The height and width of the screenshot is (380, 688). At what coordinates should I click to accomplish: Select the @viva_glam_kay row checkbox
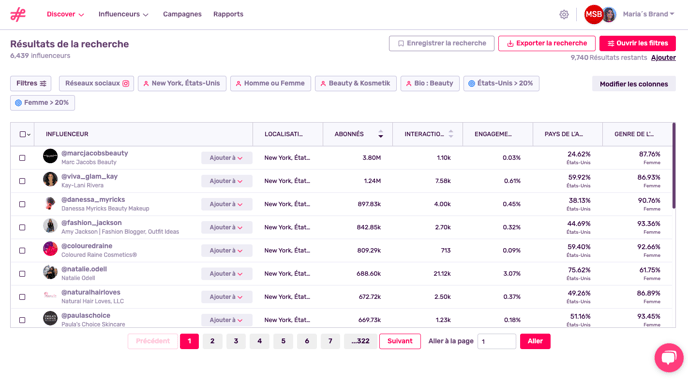point(22,181)
